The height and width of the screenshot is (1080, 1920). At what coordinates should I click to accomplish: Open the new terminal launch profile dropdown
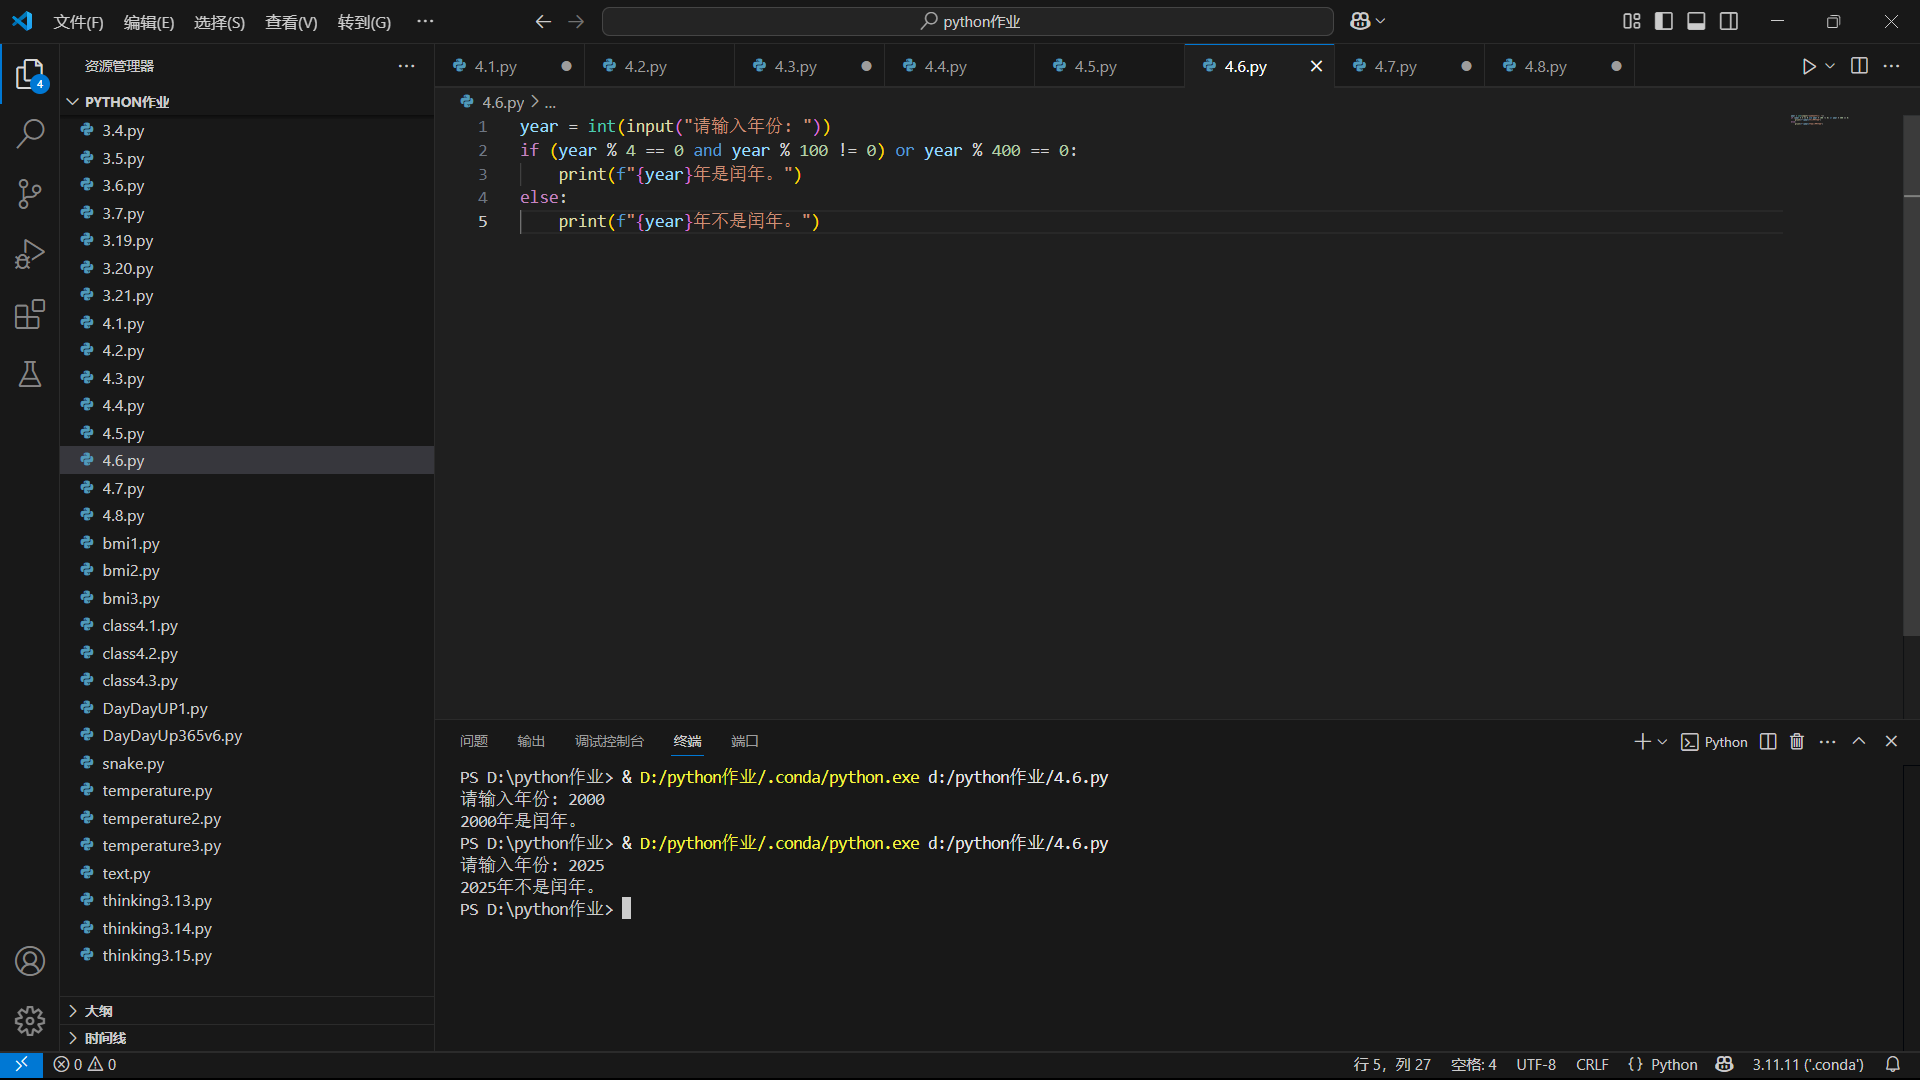click(1663, 742)
